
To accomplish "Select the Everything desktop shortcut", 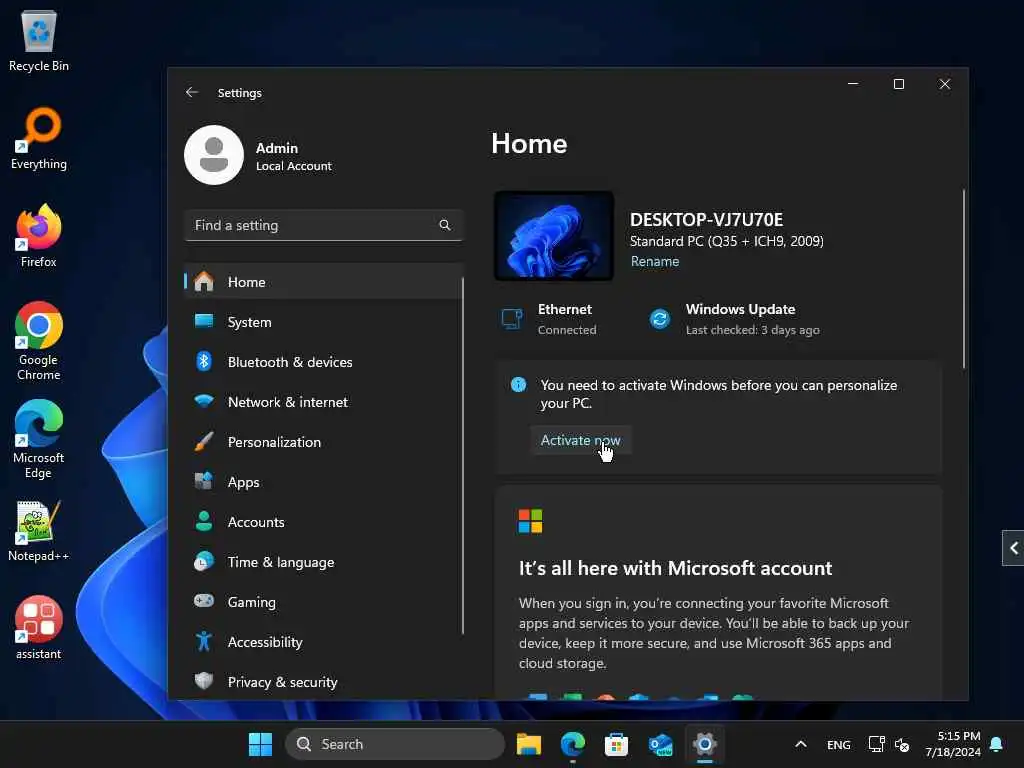I will [x=39, y=138].
